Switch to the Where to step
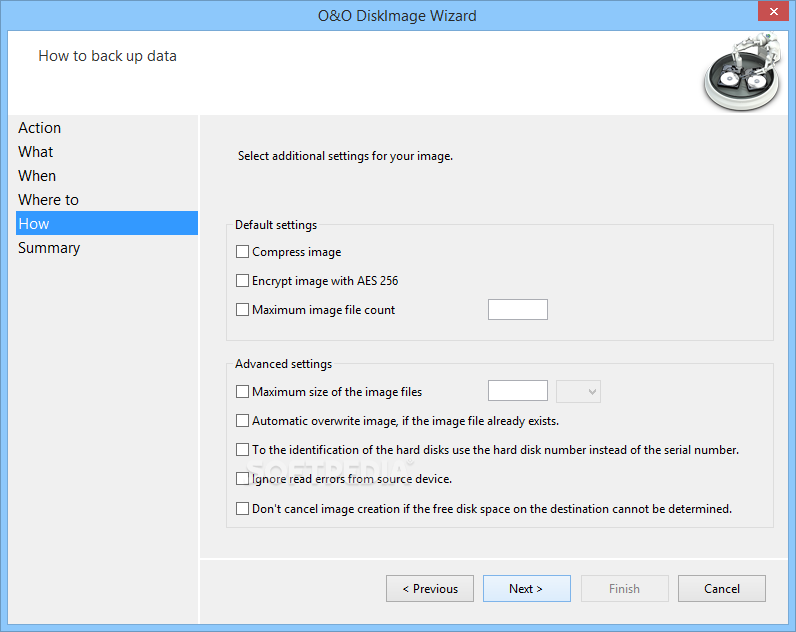796x632 pixels. pyautogui.click(x=107, y=199)
